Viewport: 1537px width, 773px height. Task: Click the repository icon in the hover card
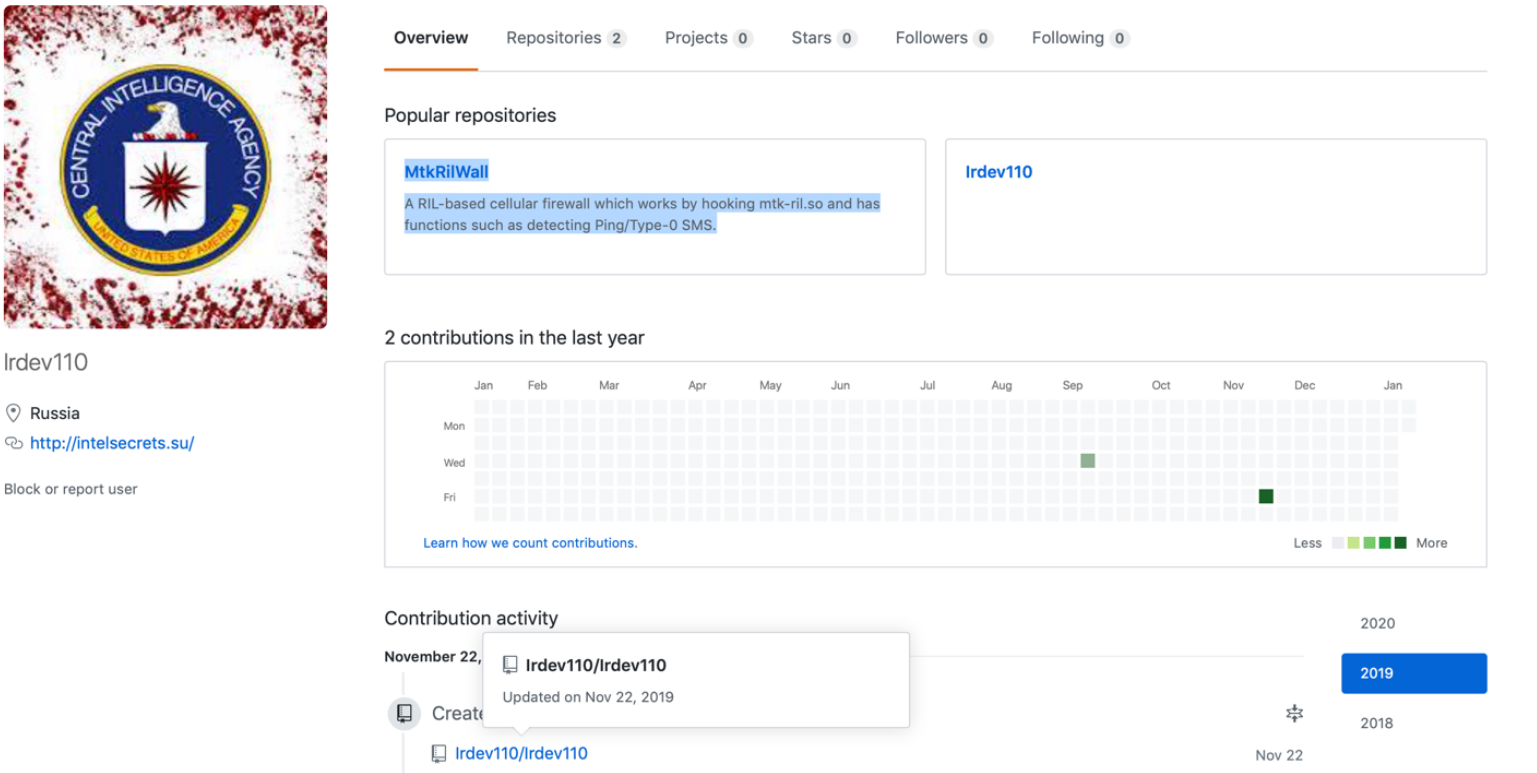pyautogui.click(x=510, y=665)
